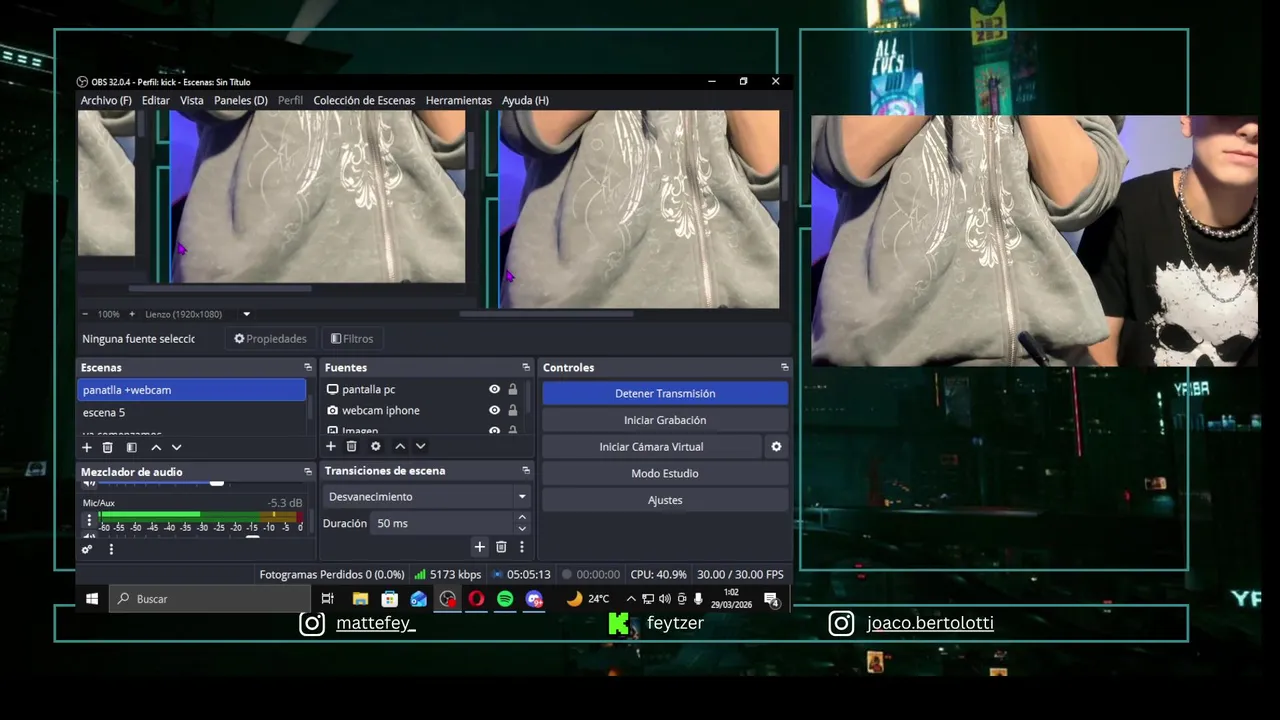Select the pantalla +webcam scene
Viewport: 1280px width, 720px height.
click(192, 389)
